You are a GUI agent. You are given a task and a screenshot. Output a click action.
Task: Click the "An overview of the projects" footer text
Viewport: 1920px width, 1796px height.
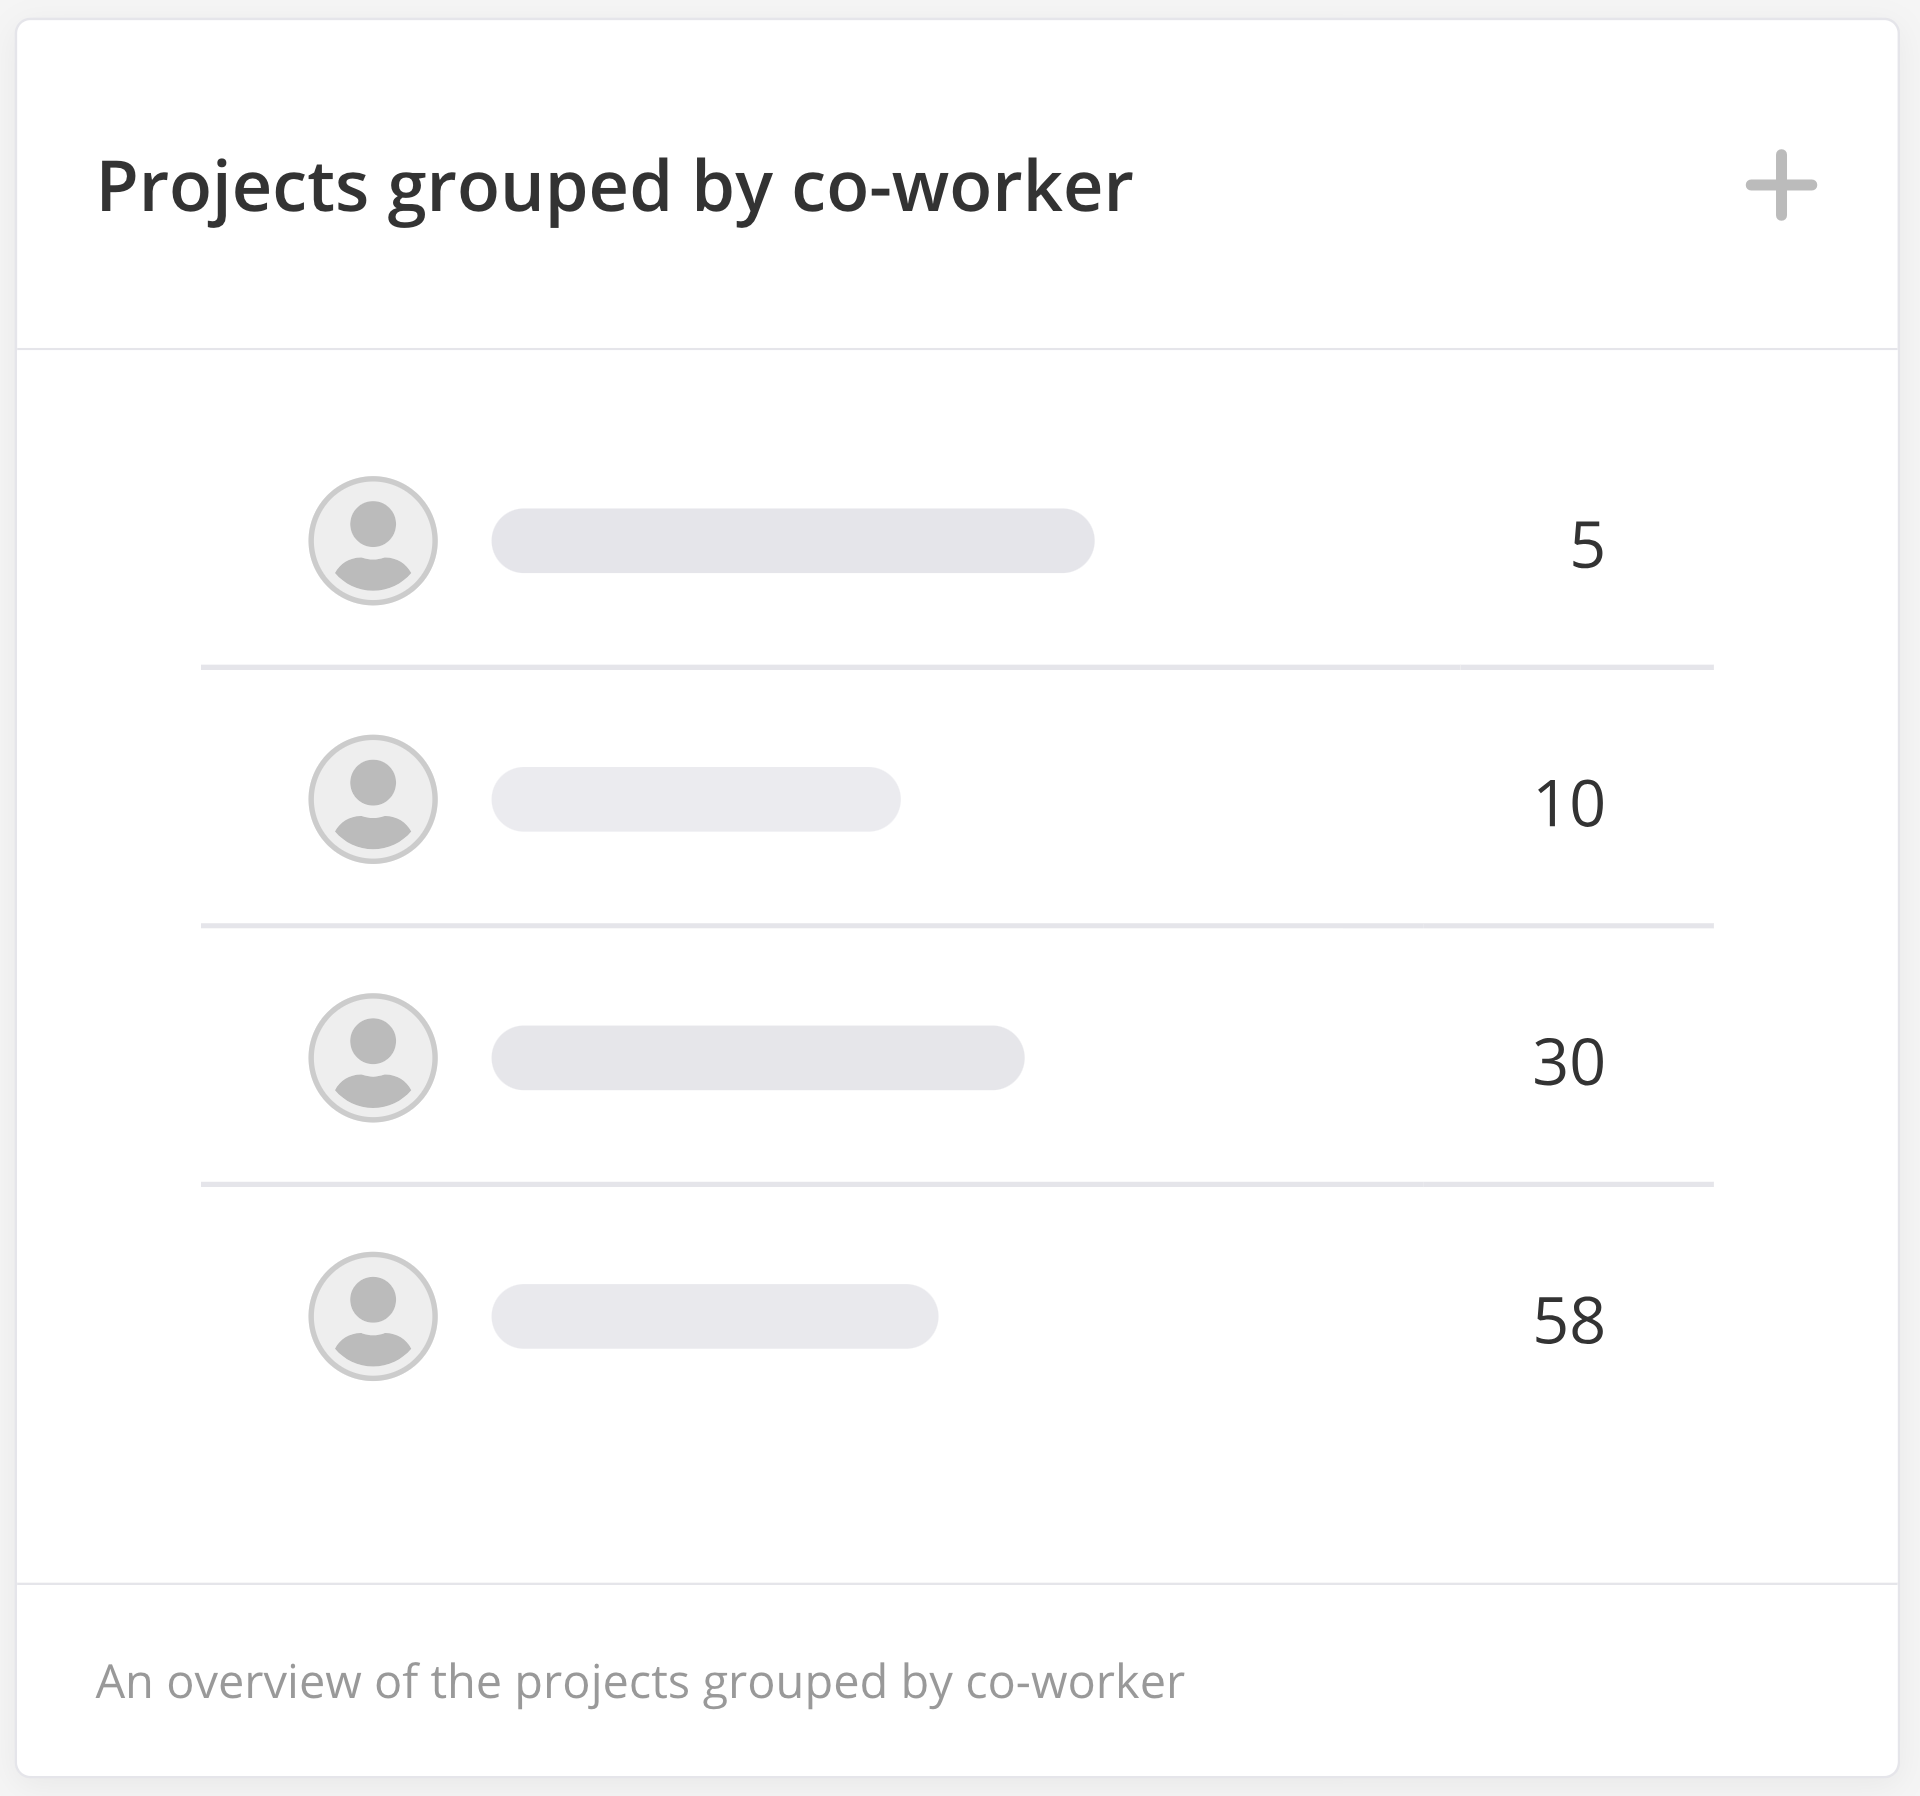[x=640, y=1682]
